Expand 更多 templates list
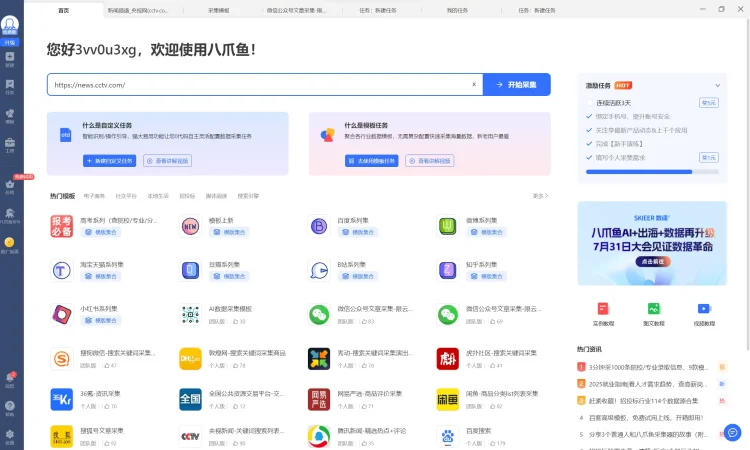 (540, 196)
